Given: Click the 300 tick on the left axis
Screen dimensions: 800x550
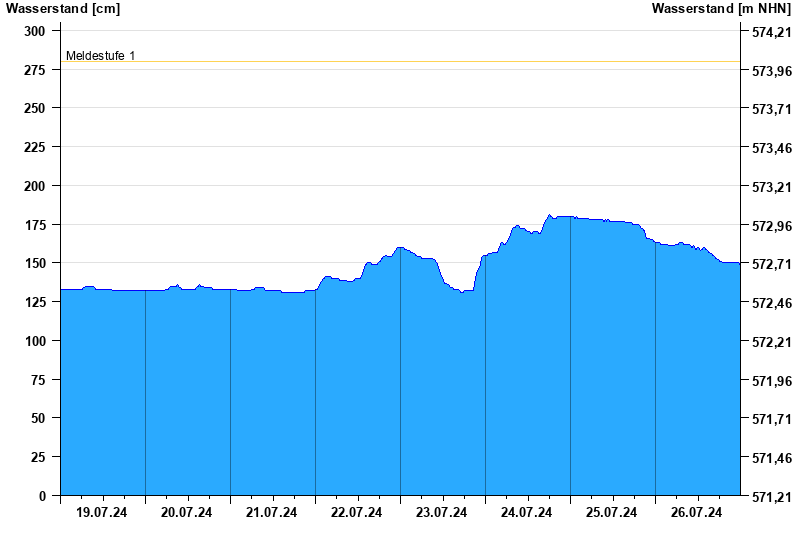Looking at the screenshot, I should (x=35, y=31).
